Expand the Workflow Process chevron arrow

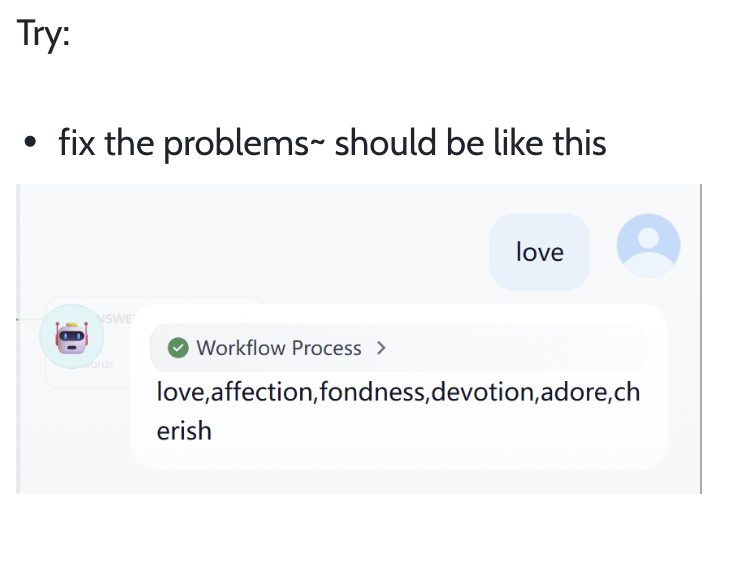pos(380,348)
